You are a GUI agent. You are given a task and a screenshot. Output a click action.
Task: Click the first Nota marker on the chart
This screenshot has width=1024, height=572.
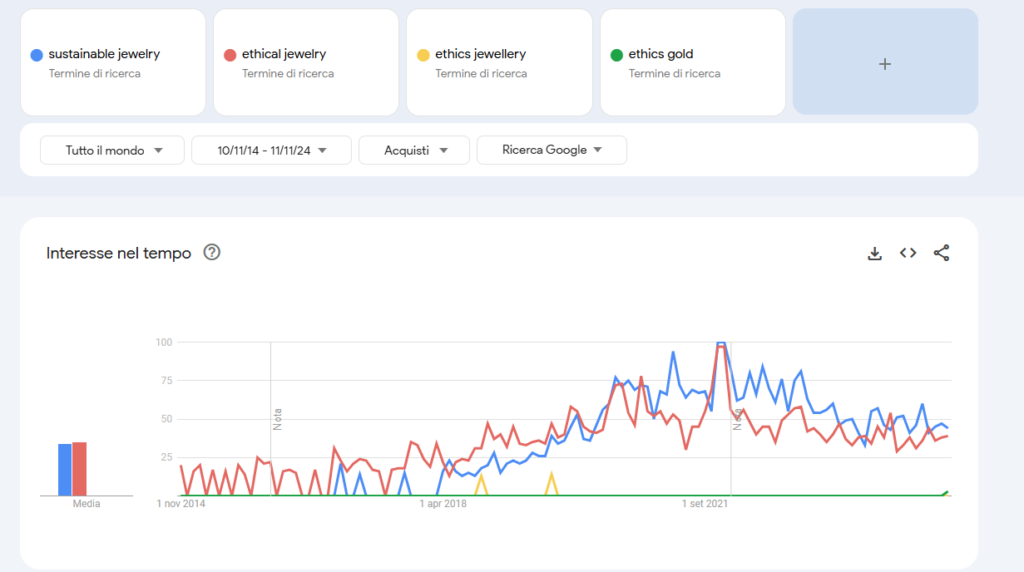click(278, 418)
